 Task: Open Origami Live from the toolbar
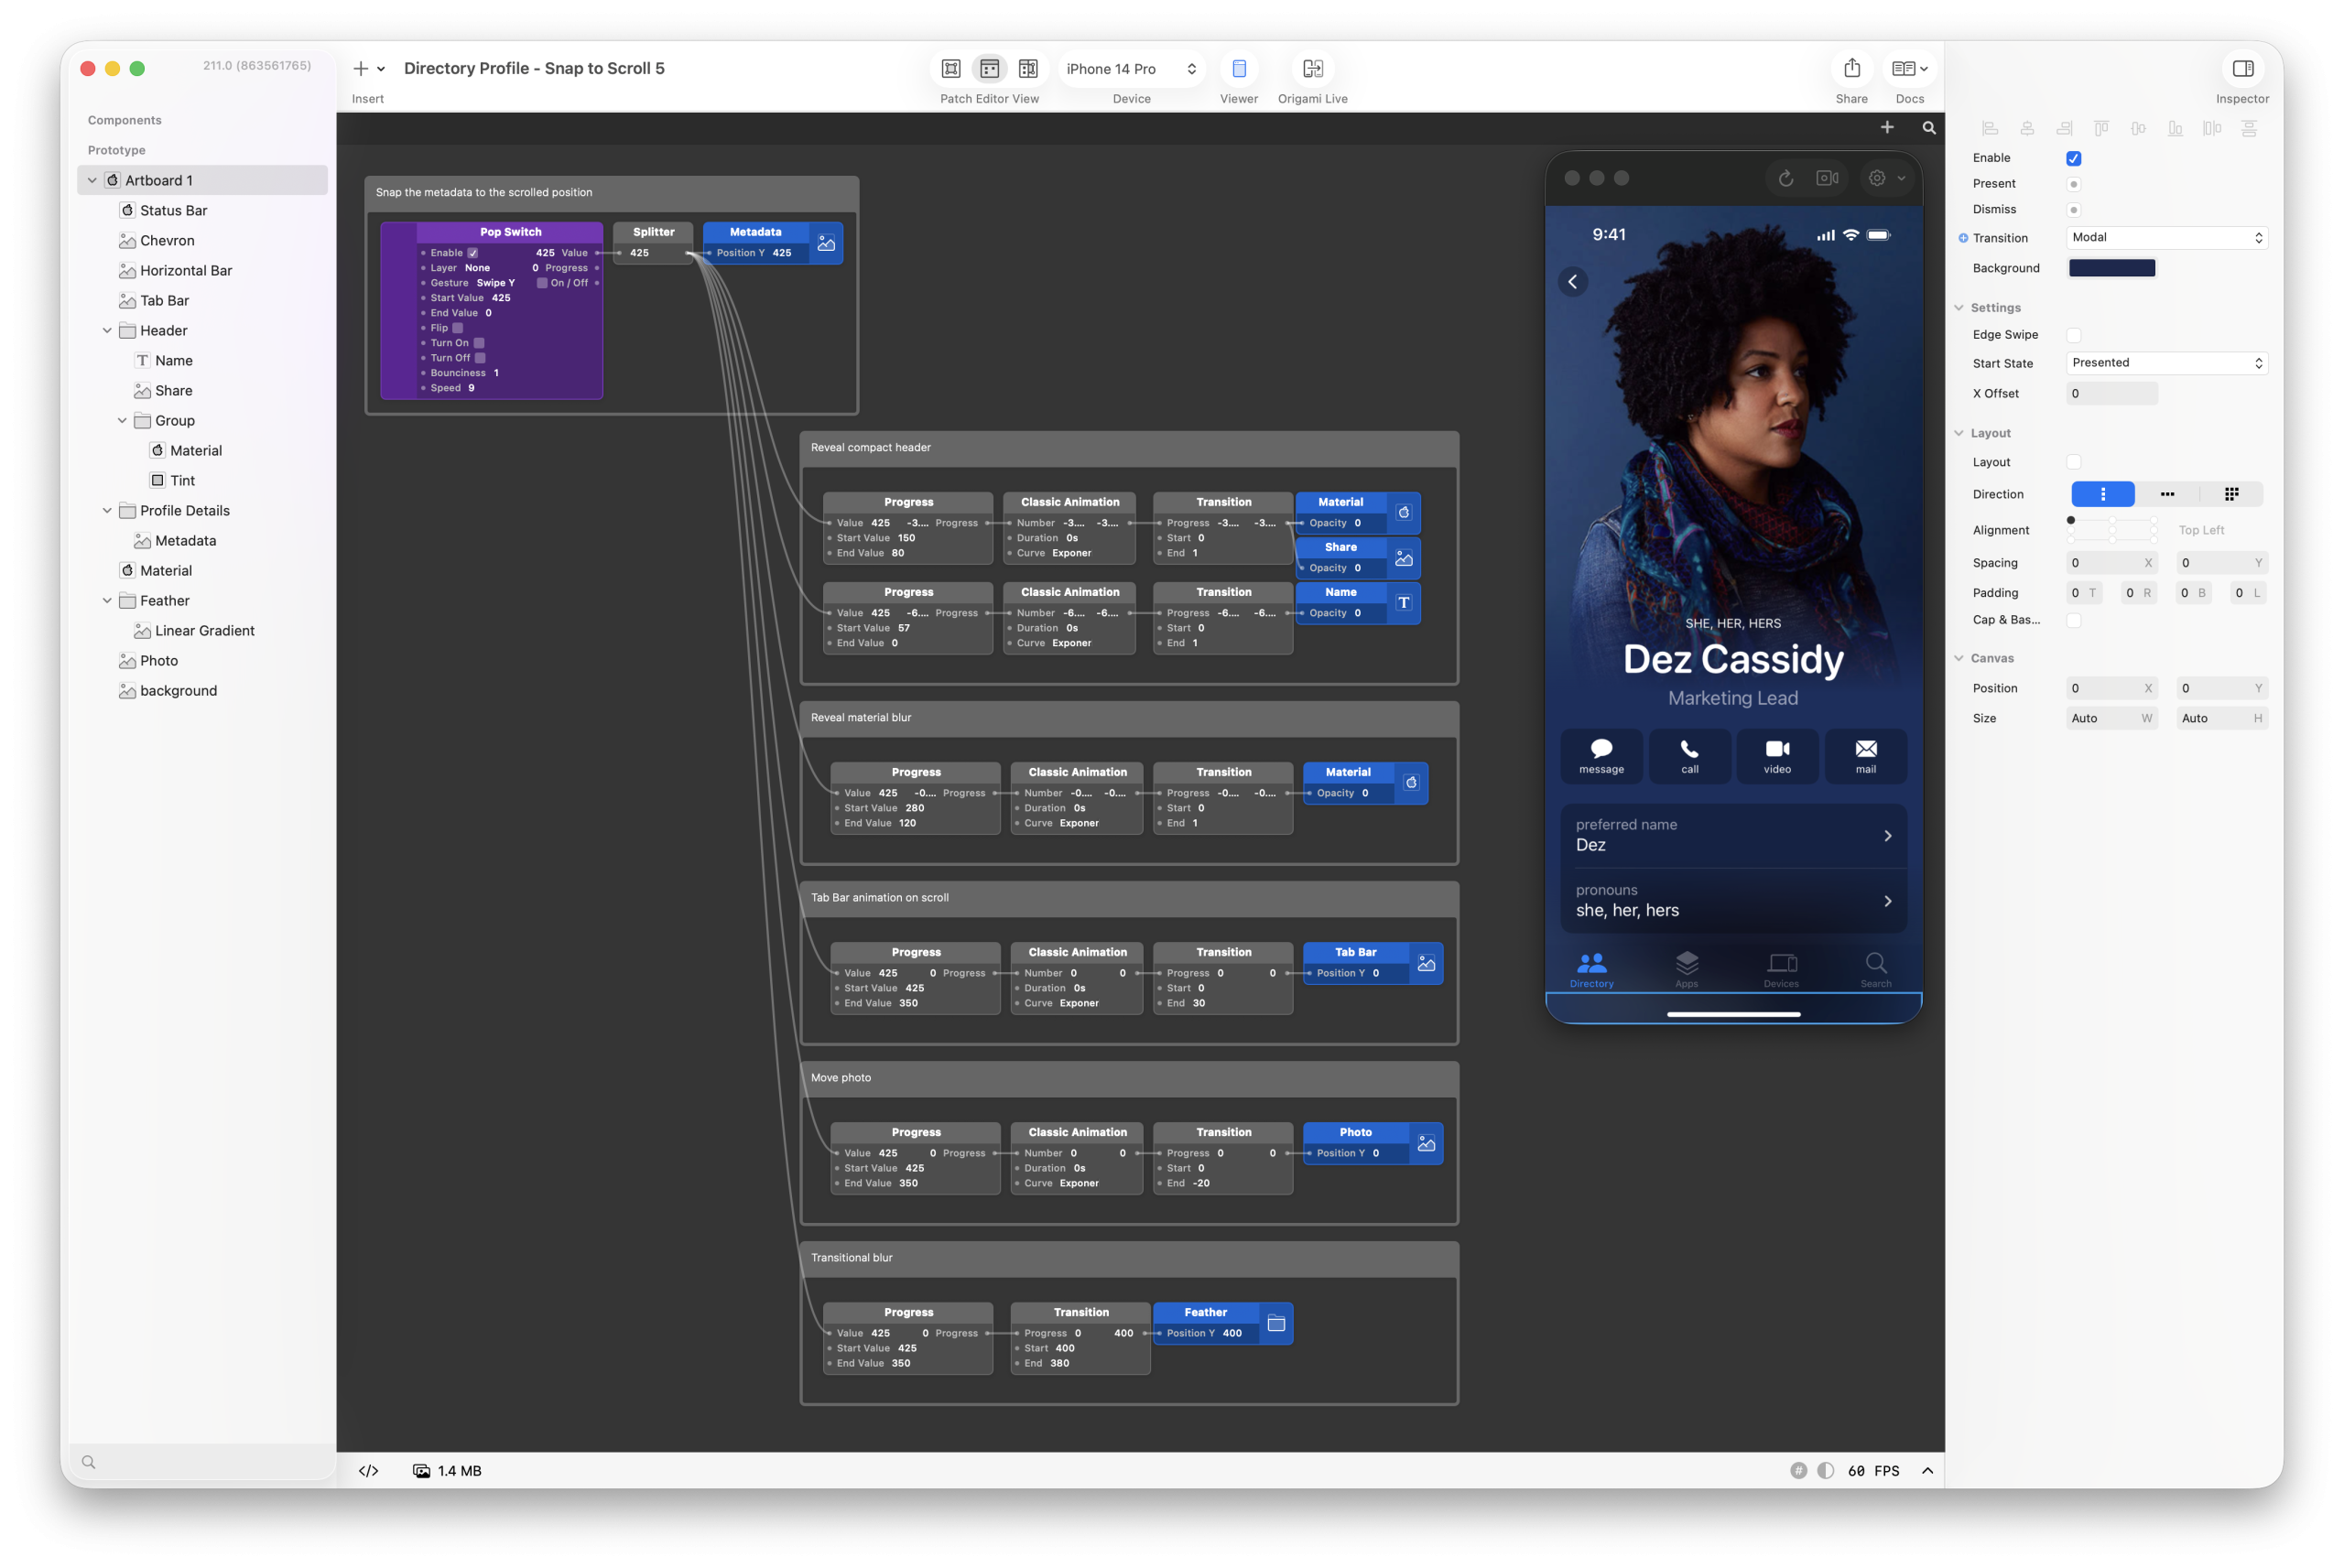click(1313, 69)
